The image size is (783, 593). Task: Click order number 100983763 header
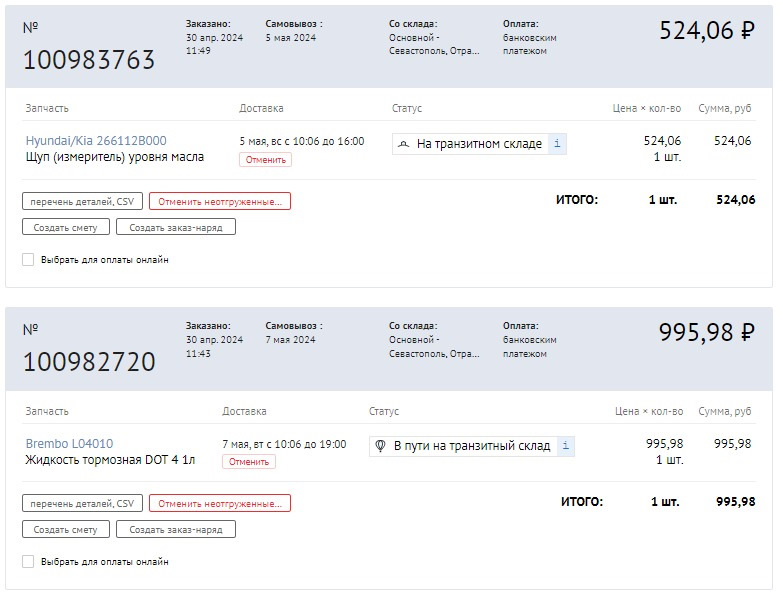click(89, 60)
